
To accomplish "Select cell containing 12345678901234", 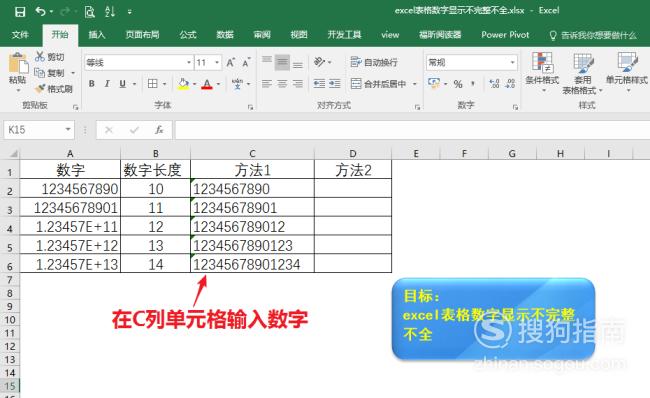I will tap(252, 264).
